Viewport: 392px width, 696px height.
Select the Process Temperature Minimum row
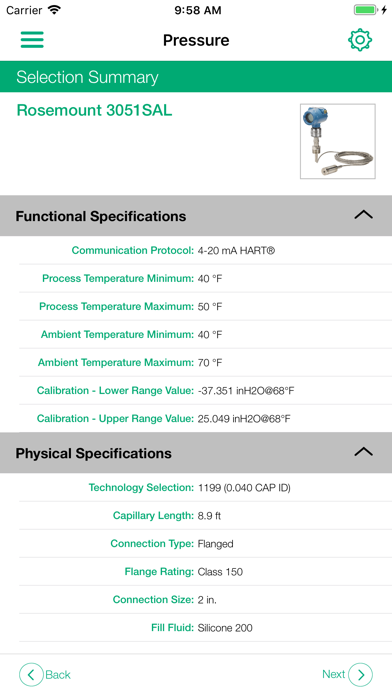point(205,278)
